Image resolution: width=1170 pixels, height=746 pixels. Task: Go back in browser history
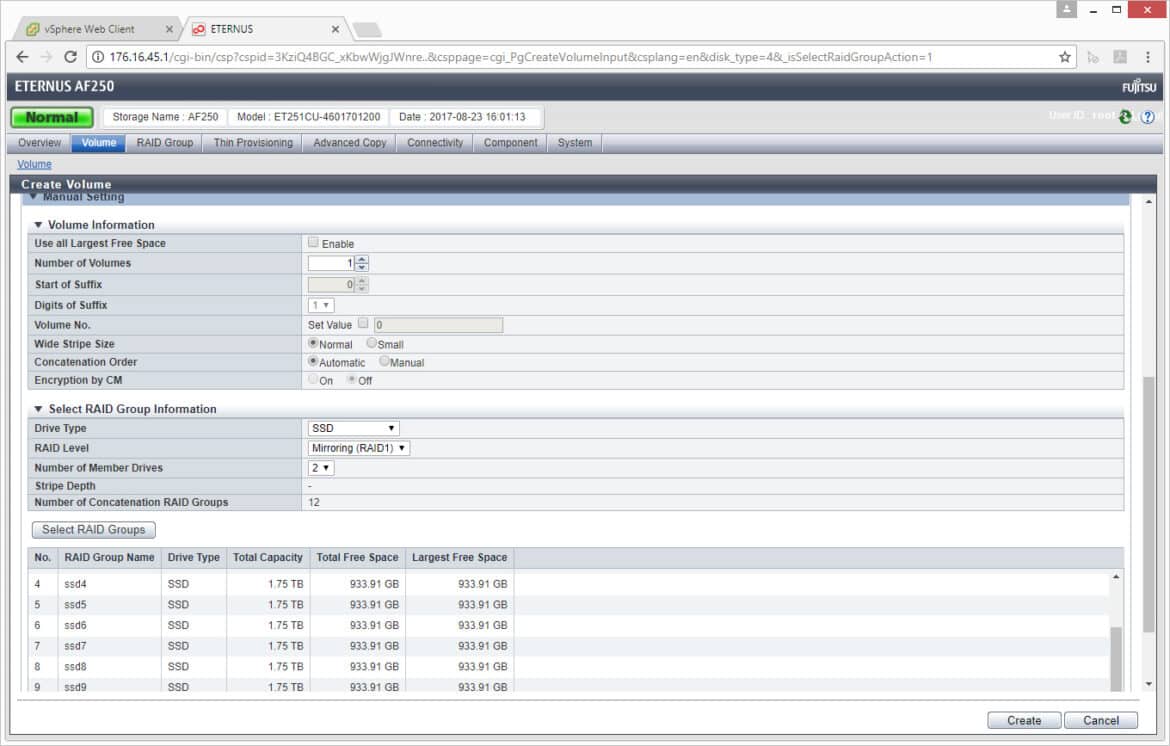click(22, 57)
